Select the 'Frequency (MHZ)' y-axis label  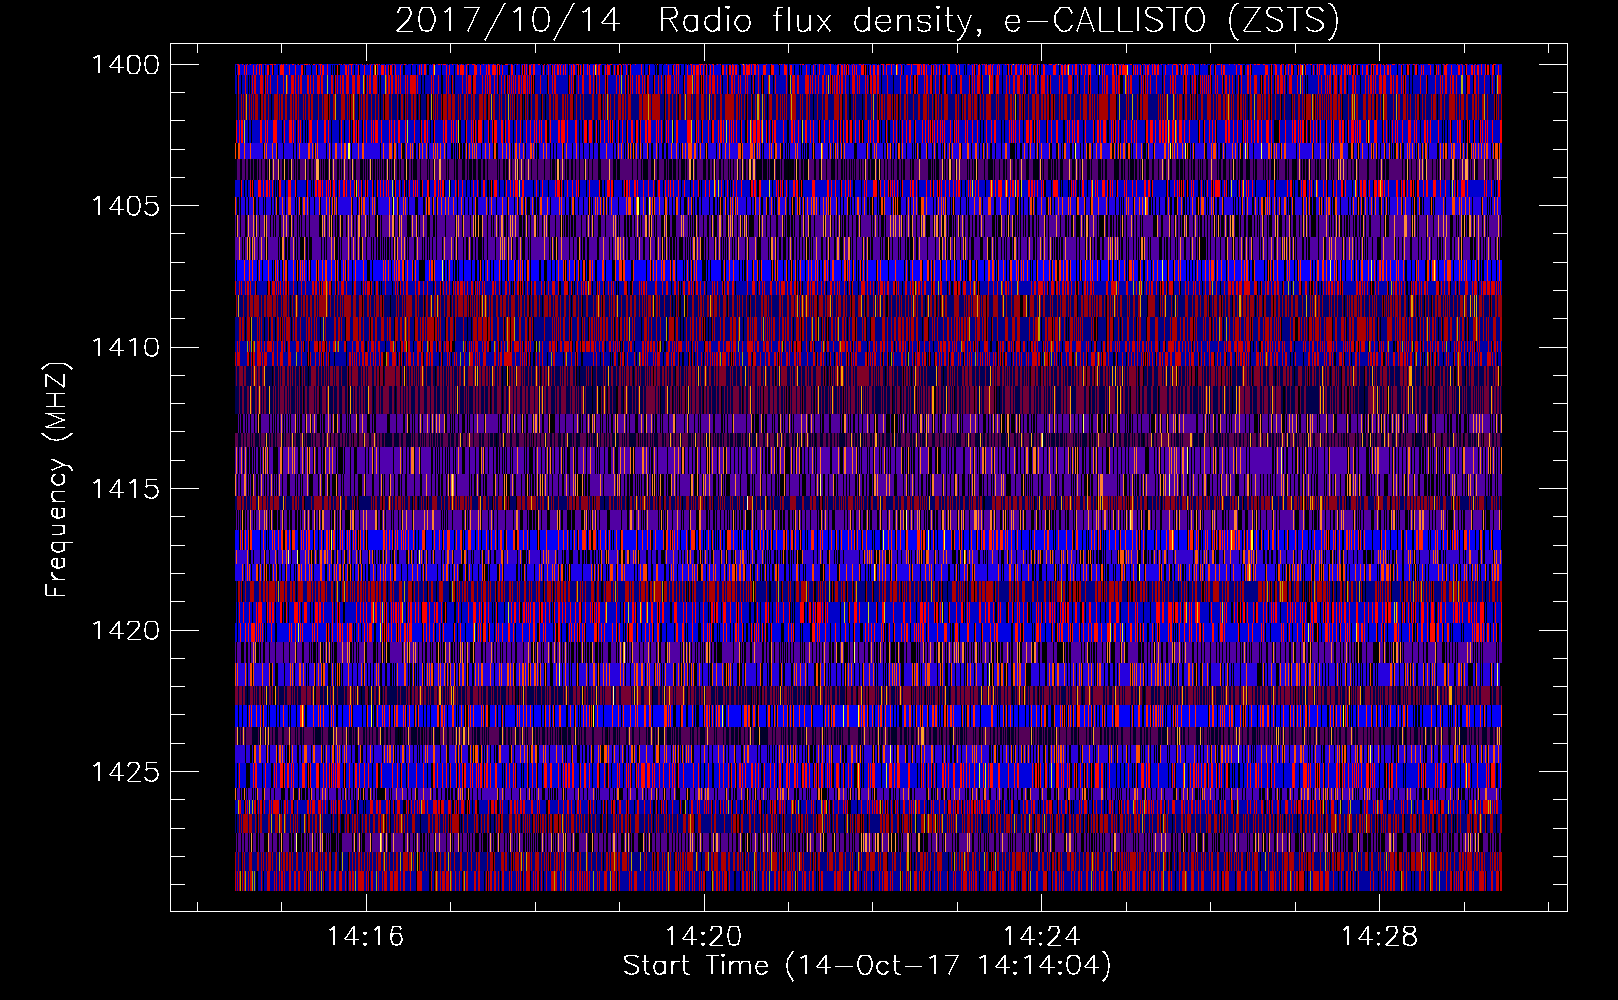pyautogui.click(x=57, y=480)
